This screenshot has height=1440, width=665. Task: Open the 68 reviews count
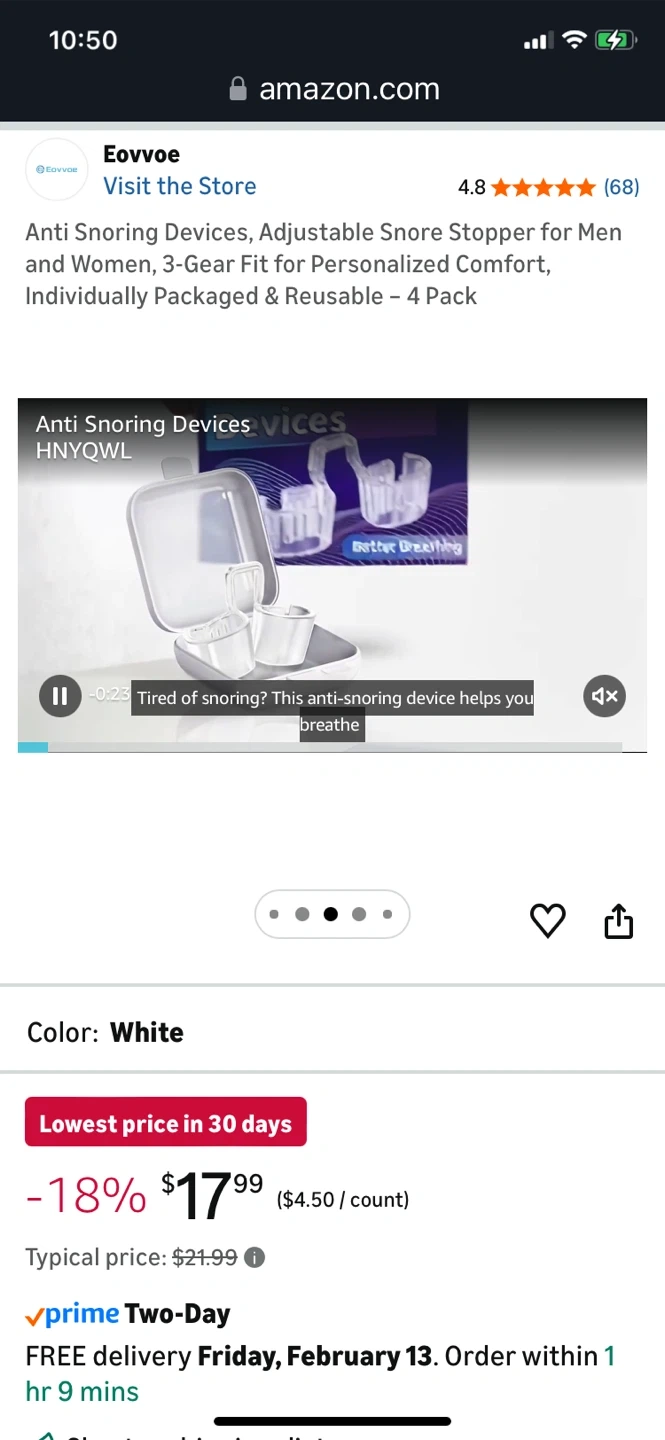(x=621, y=187)
